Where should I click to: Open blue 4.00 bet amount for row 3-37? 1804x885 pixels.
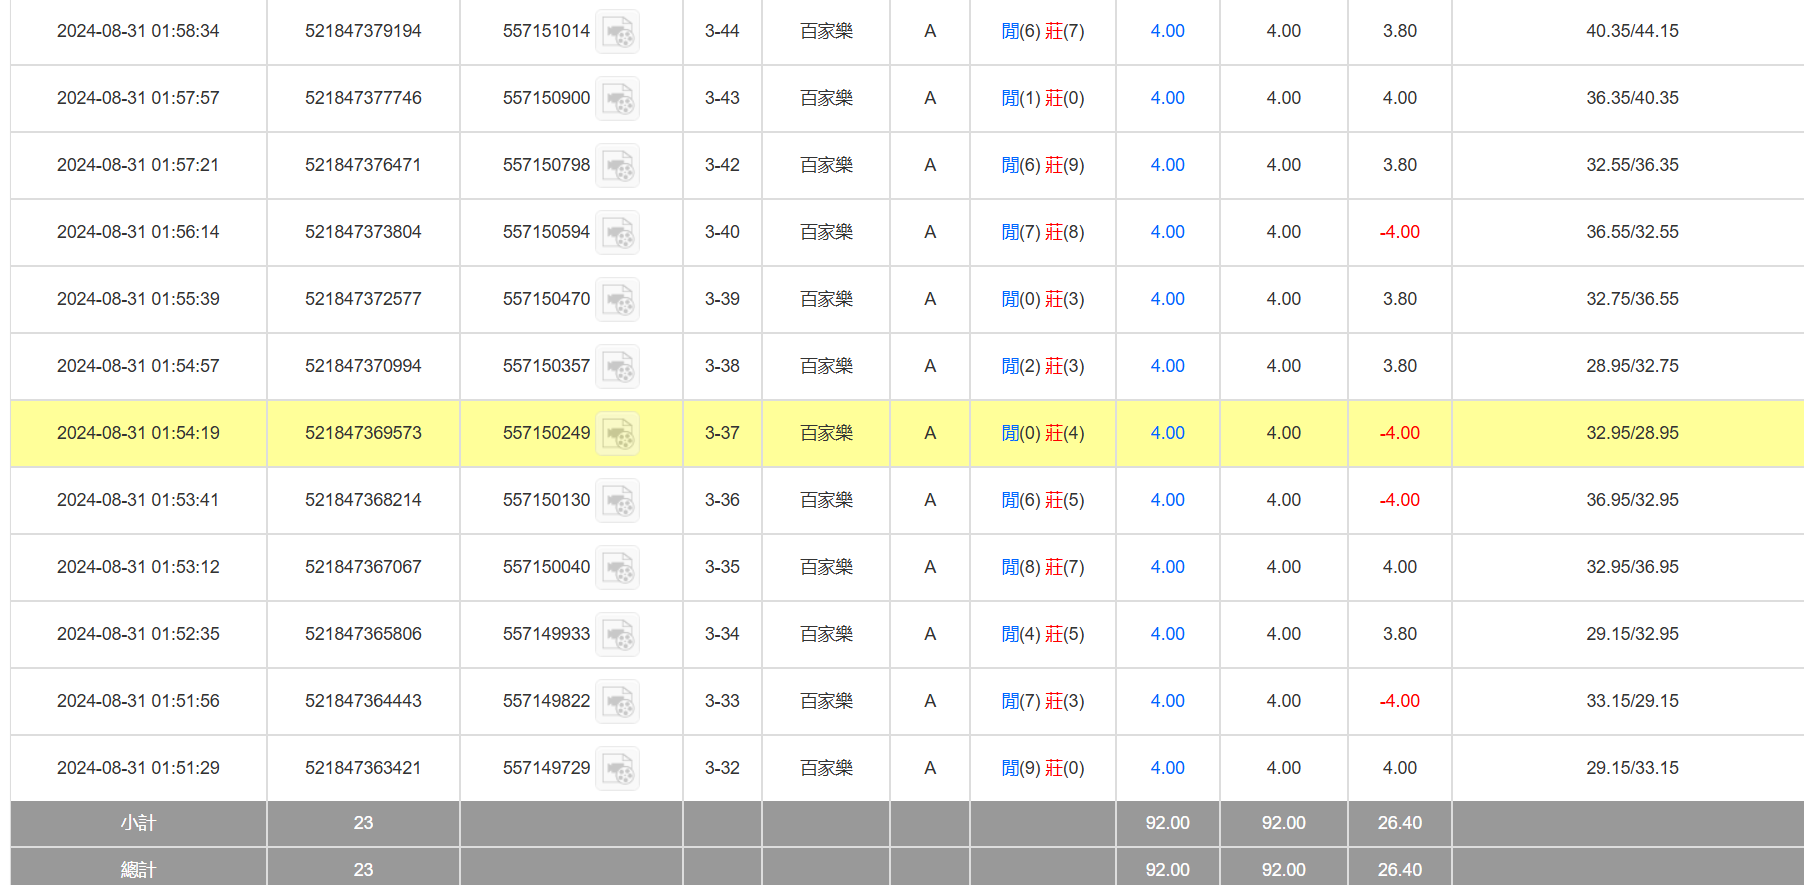(x=1167, y=433)
